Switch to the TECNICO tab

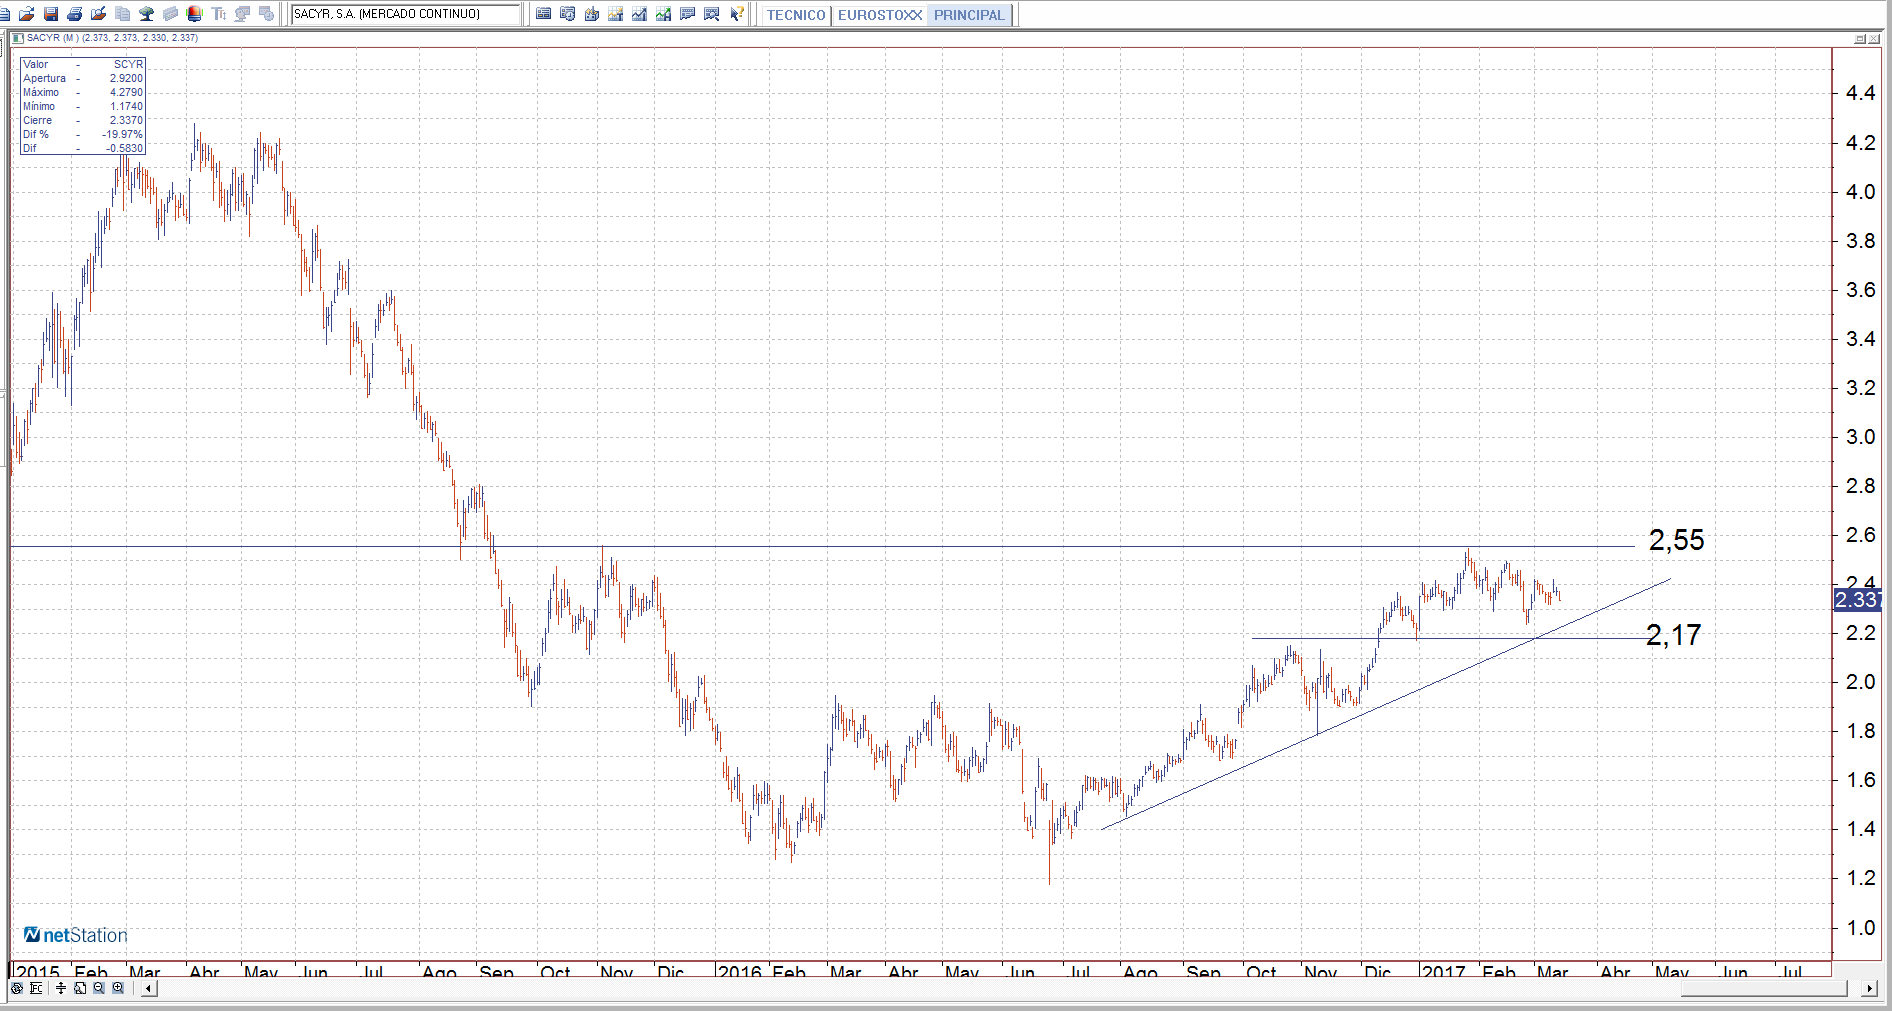(796, 15)
